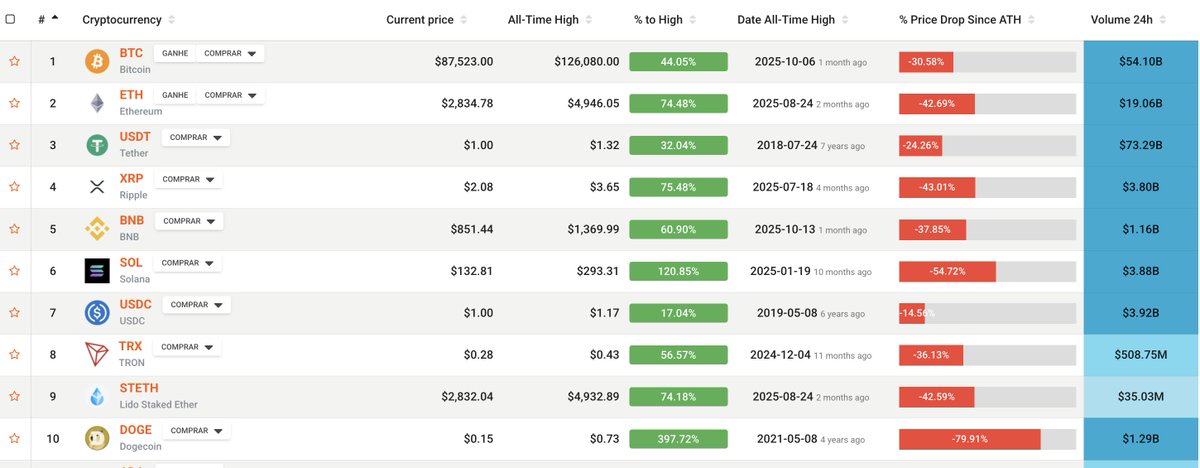Star the Lido Staked Ether row
Image resolution: width=1200 pixels, height=468 pixels.
14,396
